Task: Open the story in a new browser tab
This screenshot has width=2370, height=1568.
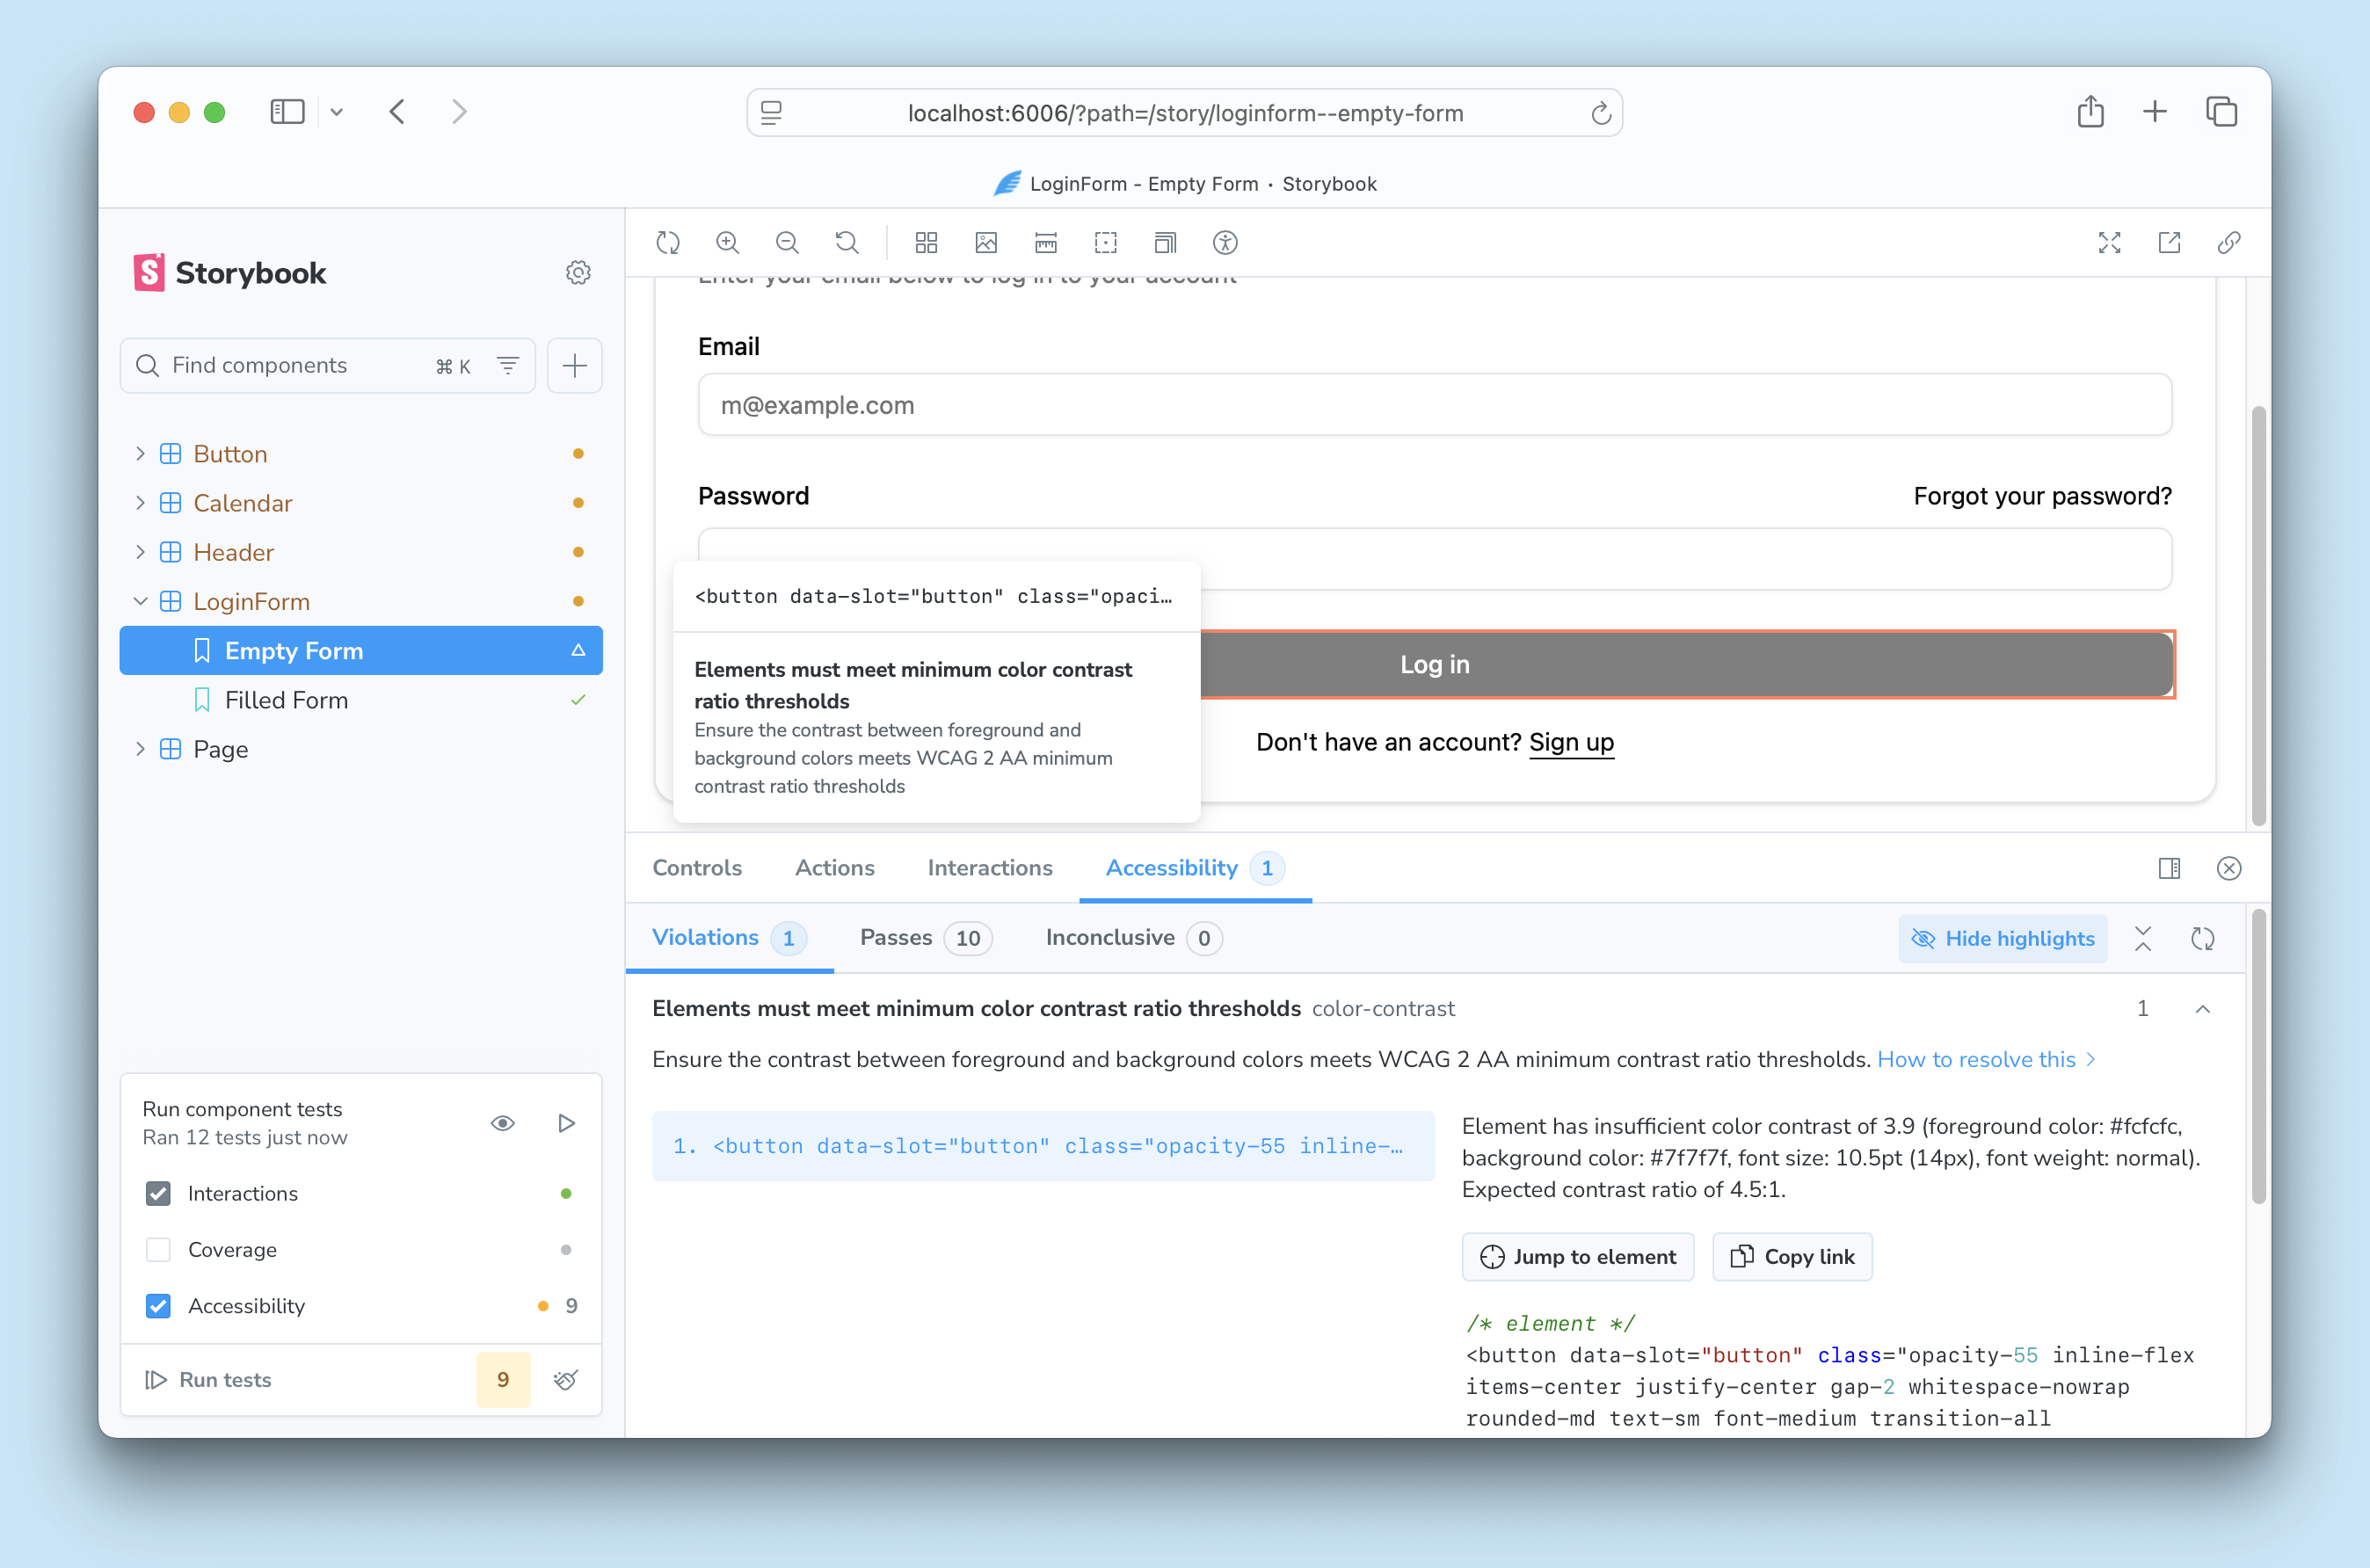Action: point(2169,243)
